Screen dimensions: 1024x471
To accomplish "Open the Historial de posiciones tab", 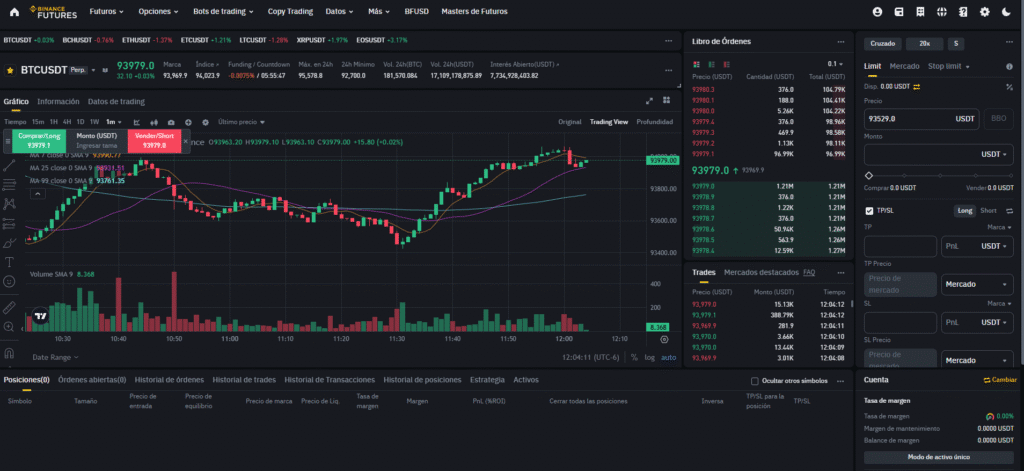I will [x=423, y=380].
